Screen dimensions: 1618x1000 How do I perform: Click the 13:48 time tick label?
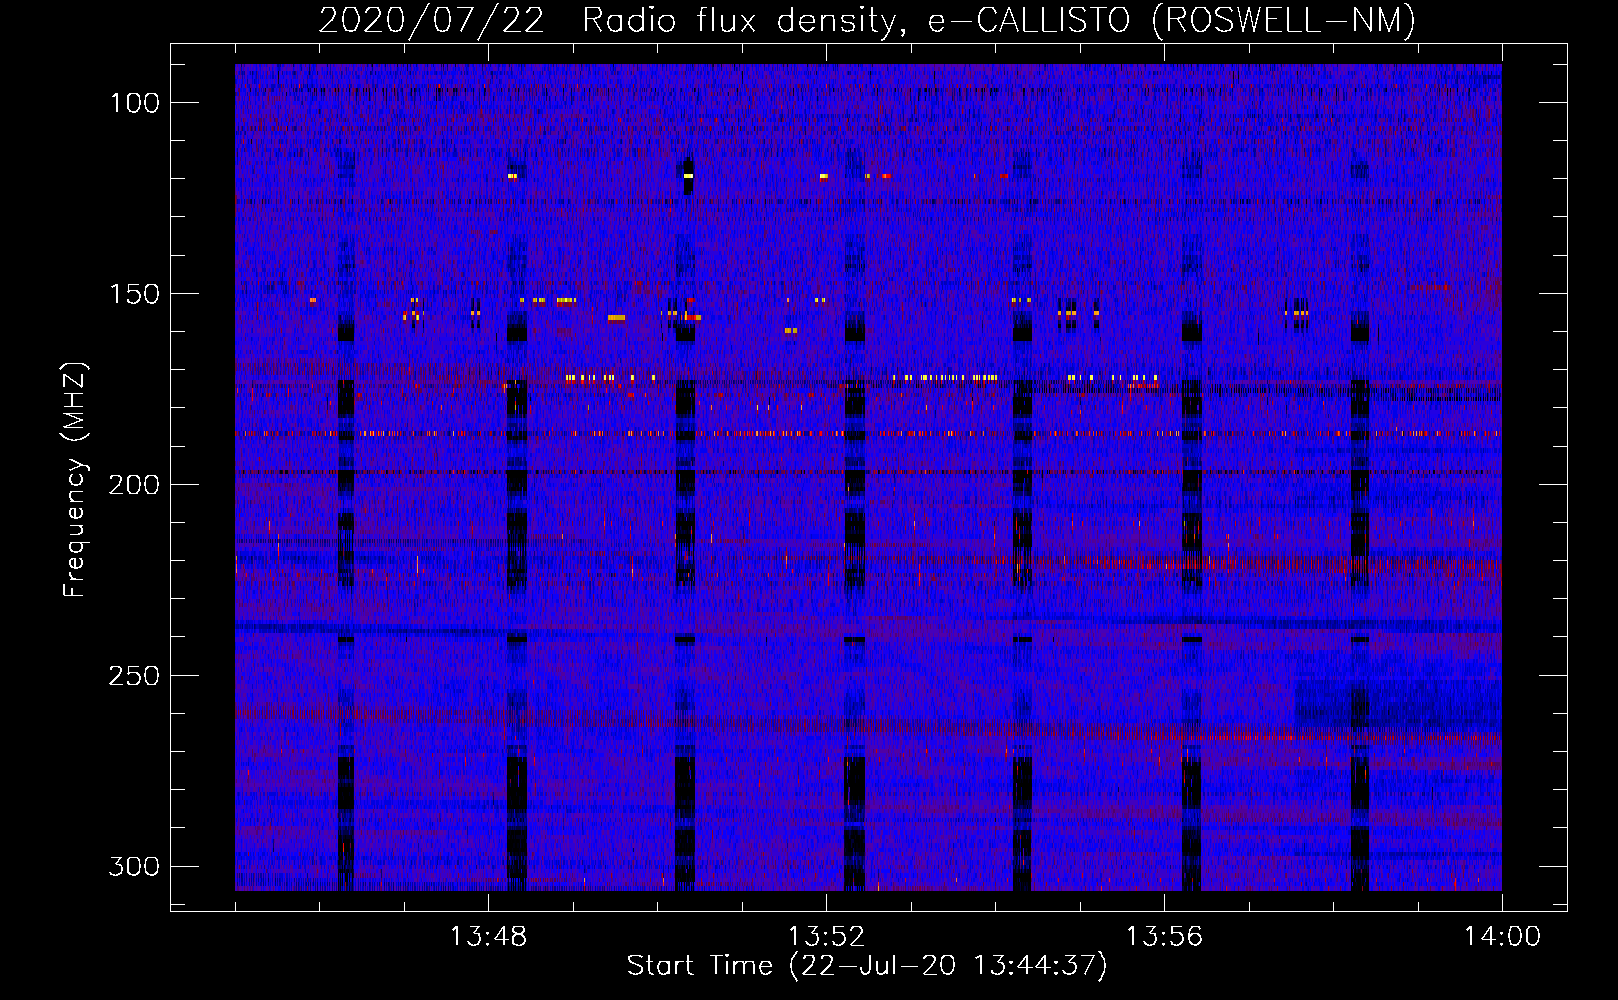coord(488,937)
